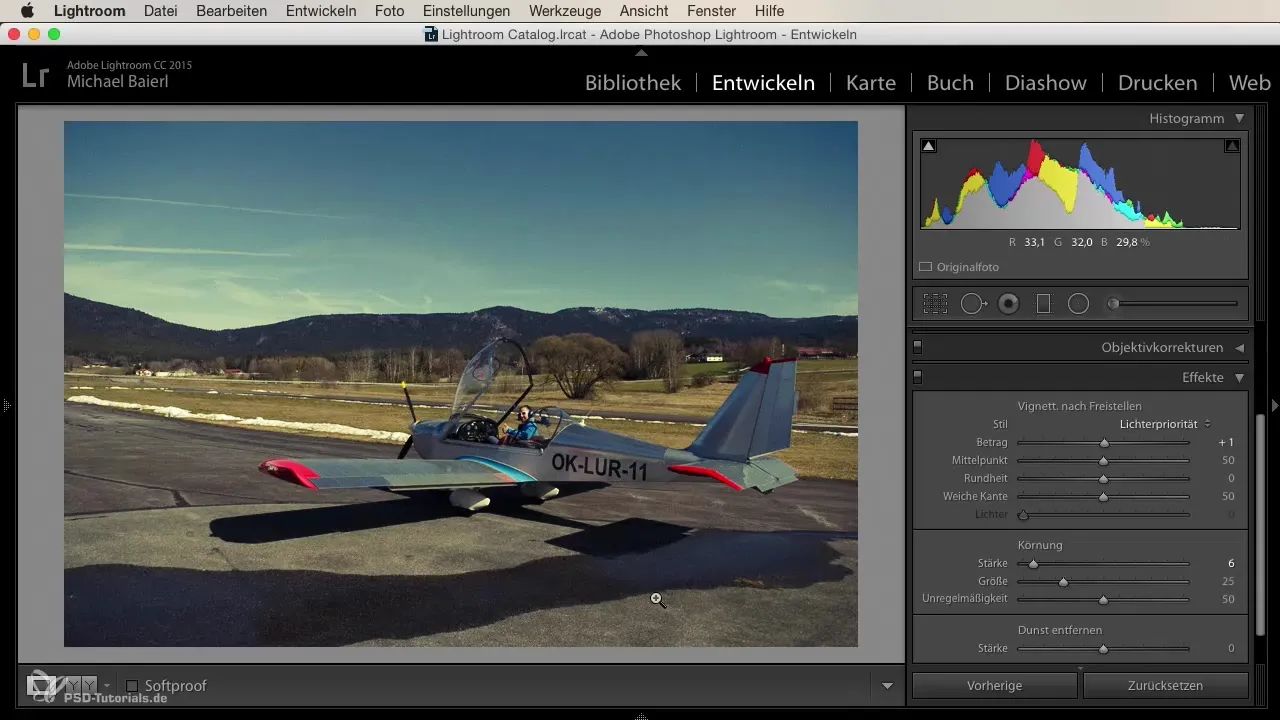This screenshot has width=1280, height=720.
Task: Click the Körnung Stärke value 6
Action: [x=1231, y=564]
